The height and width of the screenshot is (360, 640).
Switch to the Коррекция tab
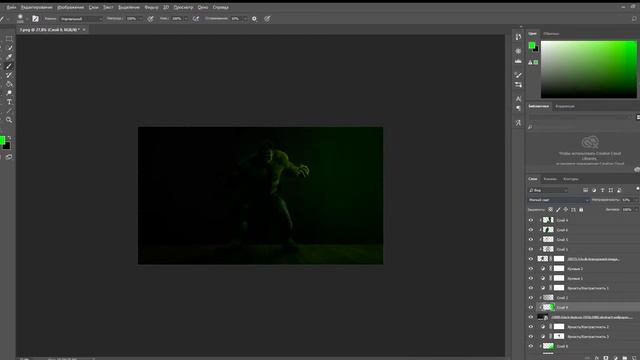(565, 106)
